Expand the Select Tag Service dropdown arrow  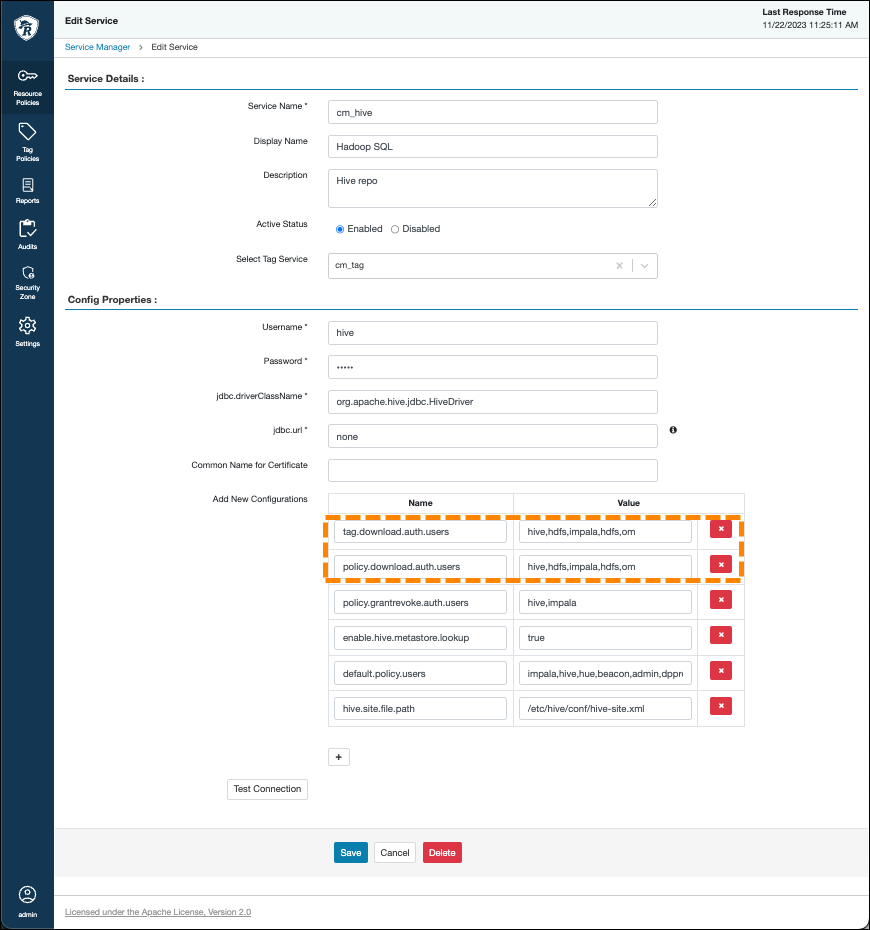pos(645,266)
